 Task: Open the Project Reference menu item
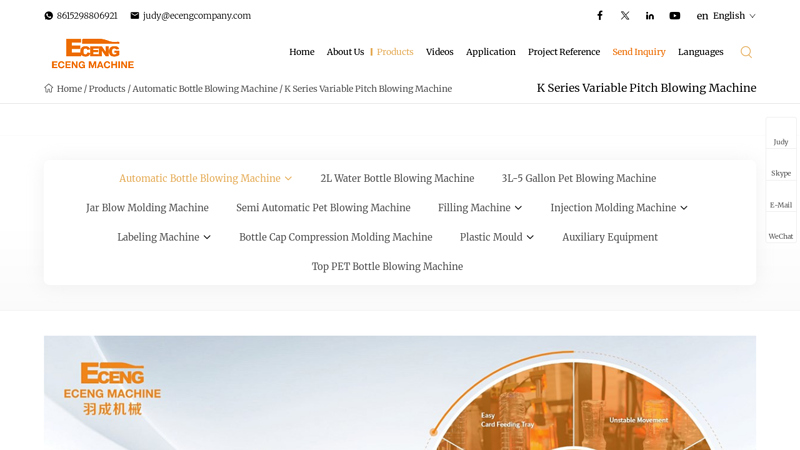[564, 52]
